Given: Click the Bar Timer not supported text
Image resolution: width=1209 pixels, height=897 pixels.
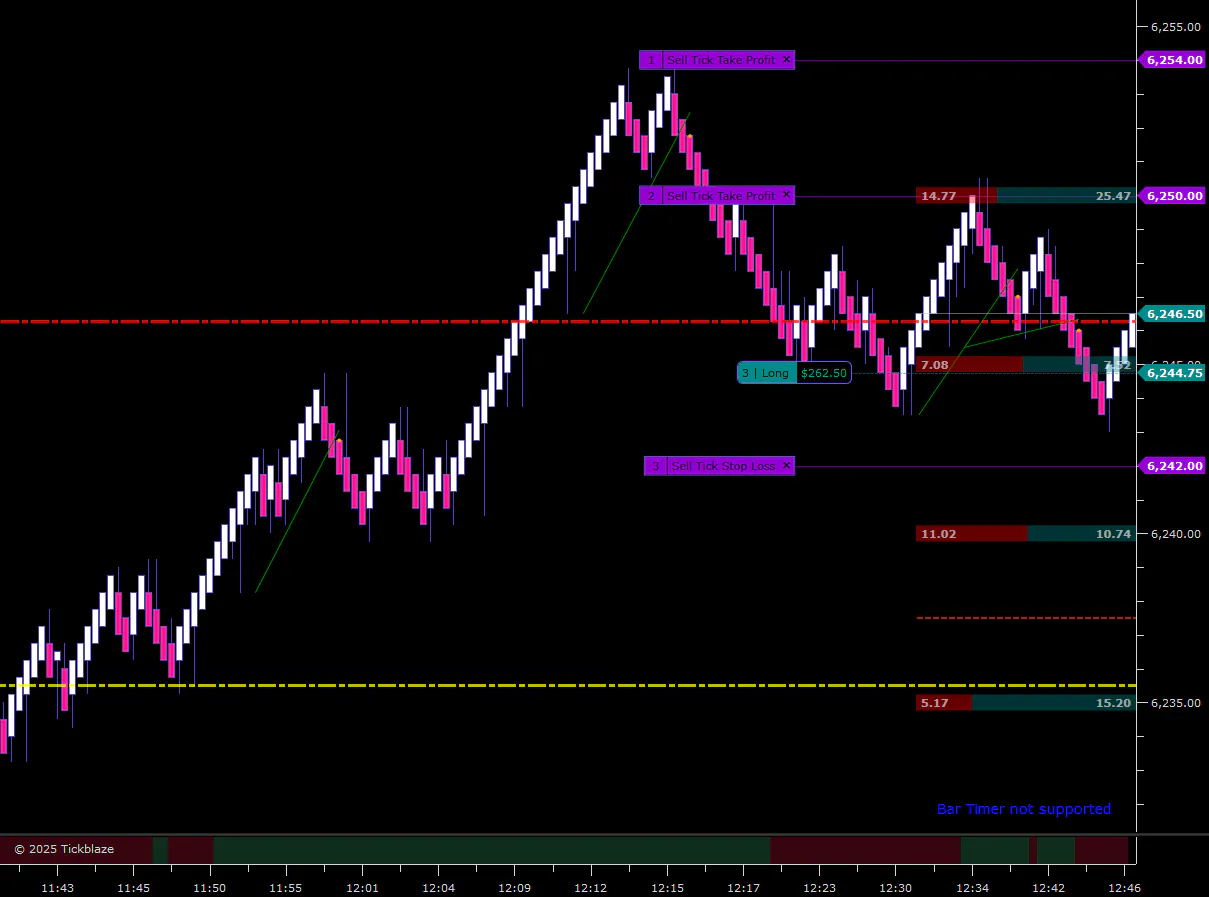Looking at the screenshot, I should (x=1024, y=809).
